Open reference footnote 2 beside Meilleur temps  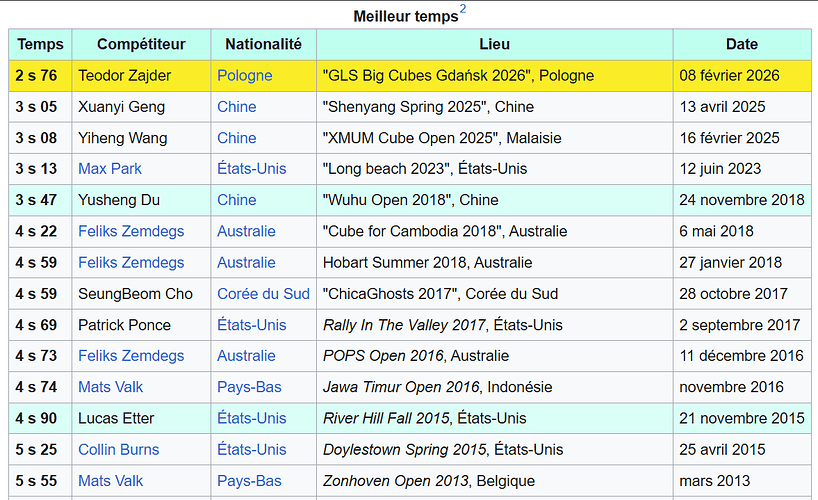(x=463, y=9)
